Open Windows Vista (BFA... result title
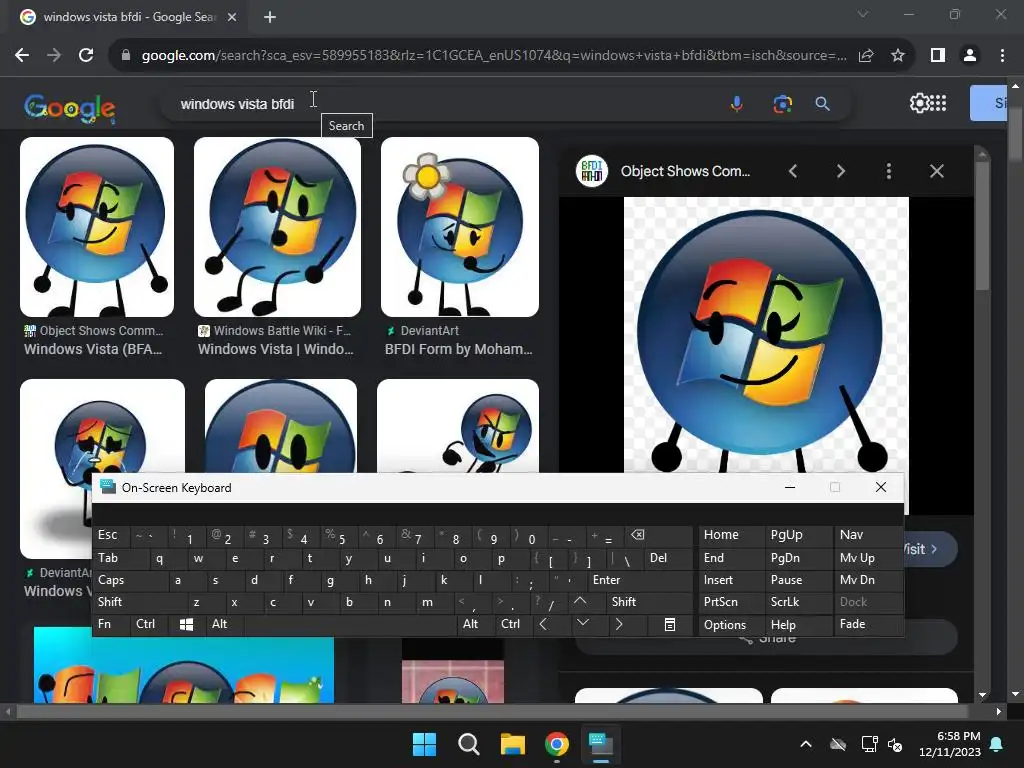This screenshot has width=1024, height=768. (x=93, y=349)
